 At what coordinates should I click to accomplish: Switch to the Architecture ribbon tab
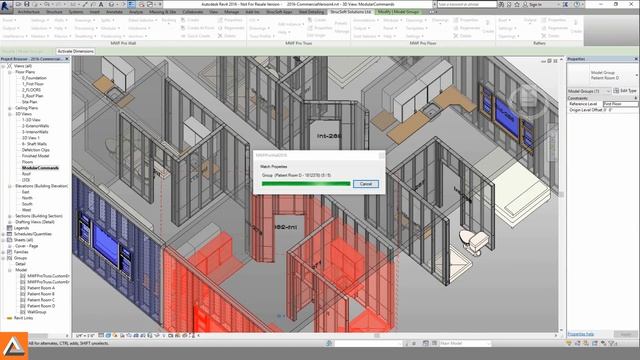[29, 12]
